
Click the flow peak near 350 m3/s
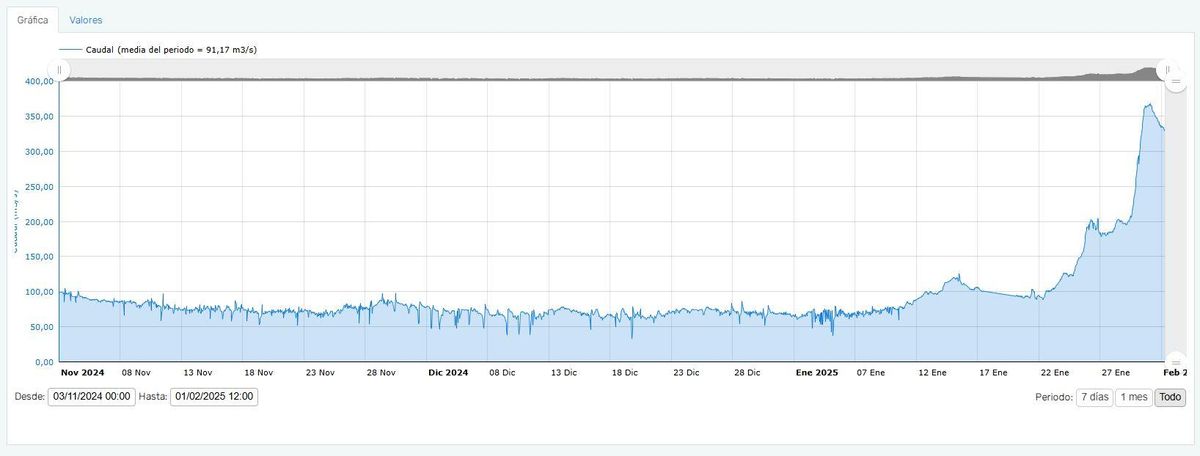click(x=1149, y=104)
